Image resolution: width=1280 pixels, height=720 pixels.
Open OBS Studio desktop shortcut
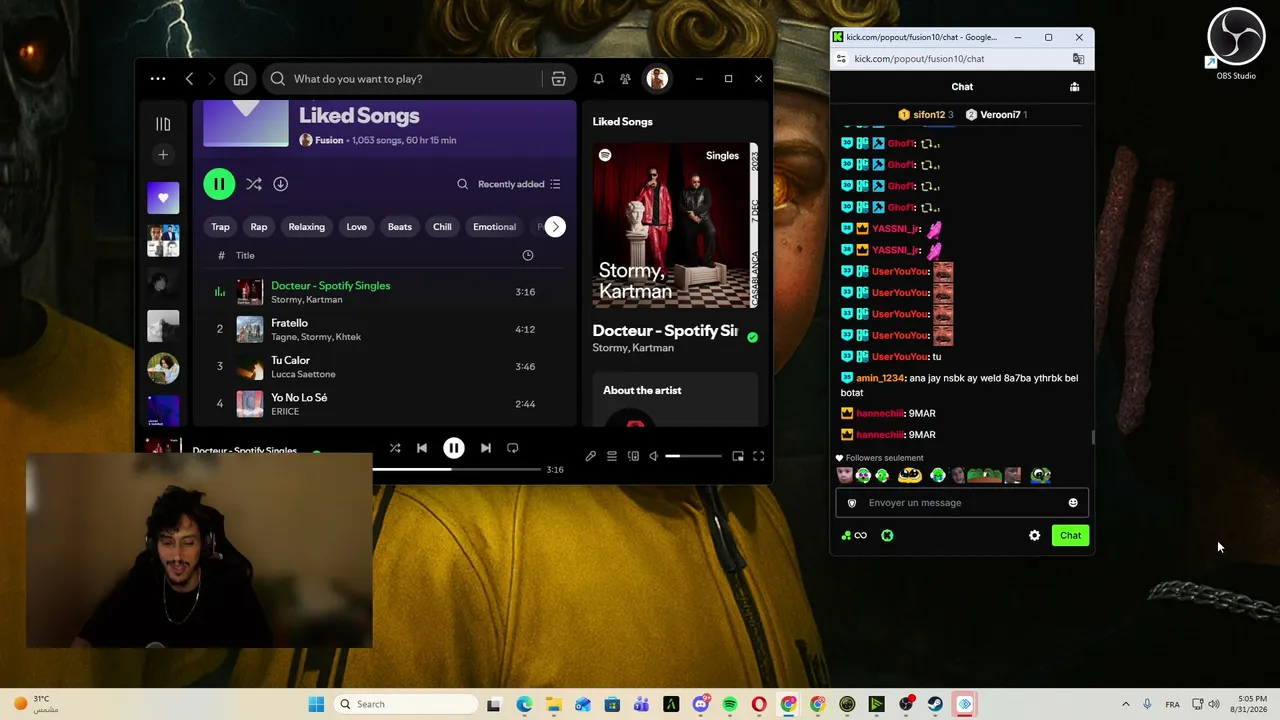click(x=1236, y=44)
